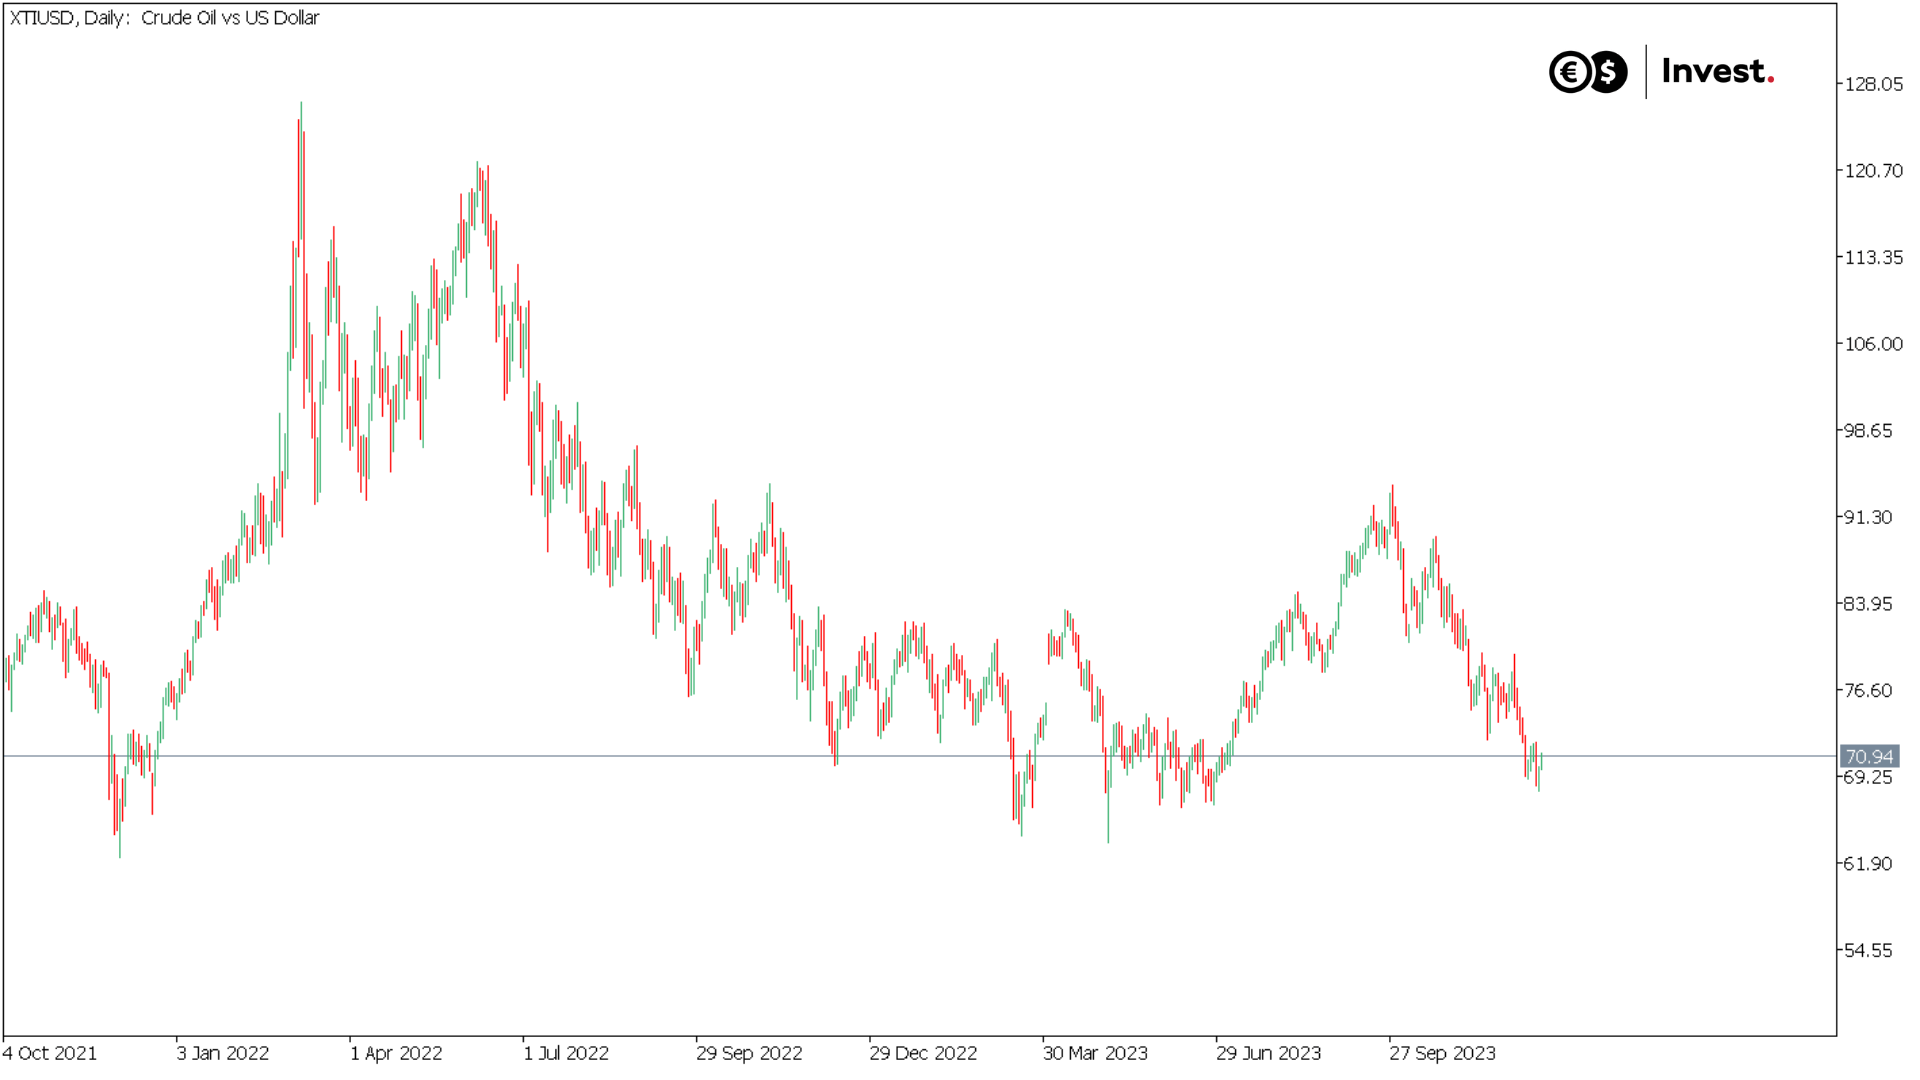
Task: Click the euro-dollar coin logo icon
Action: coord(1588,72)
